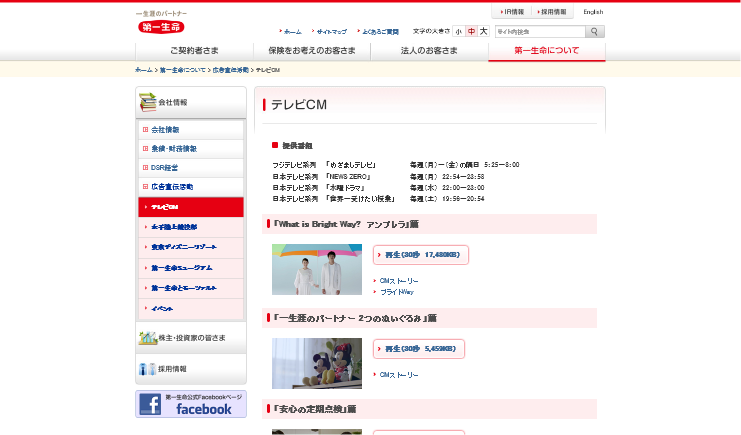The image size is (741, 435).
Task: Open the 保険をお考えのお客さま tab
Action: click(x=312, y=51)
